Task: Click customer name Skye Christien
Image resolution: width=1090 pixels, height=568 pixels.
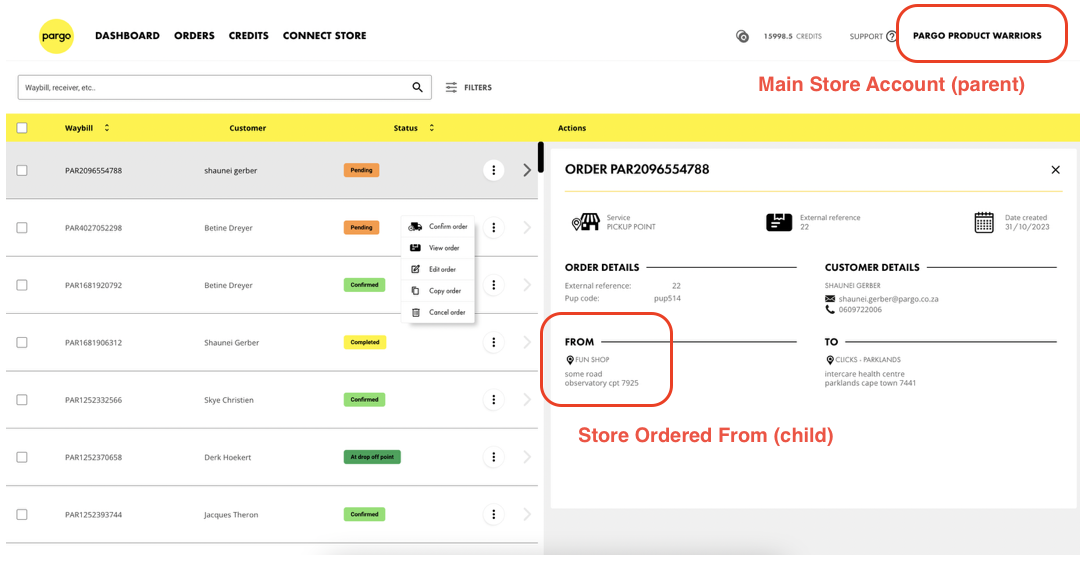Action: point(229,400)
